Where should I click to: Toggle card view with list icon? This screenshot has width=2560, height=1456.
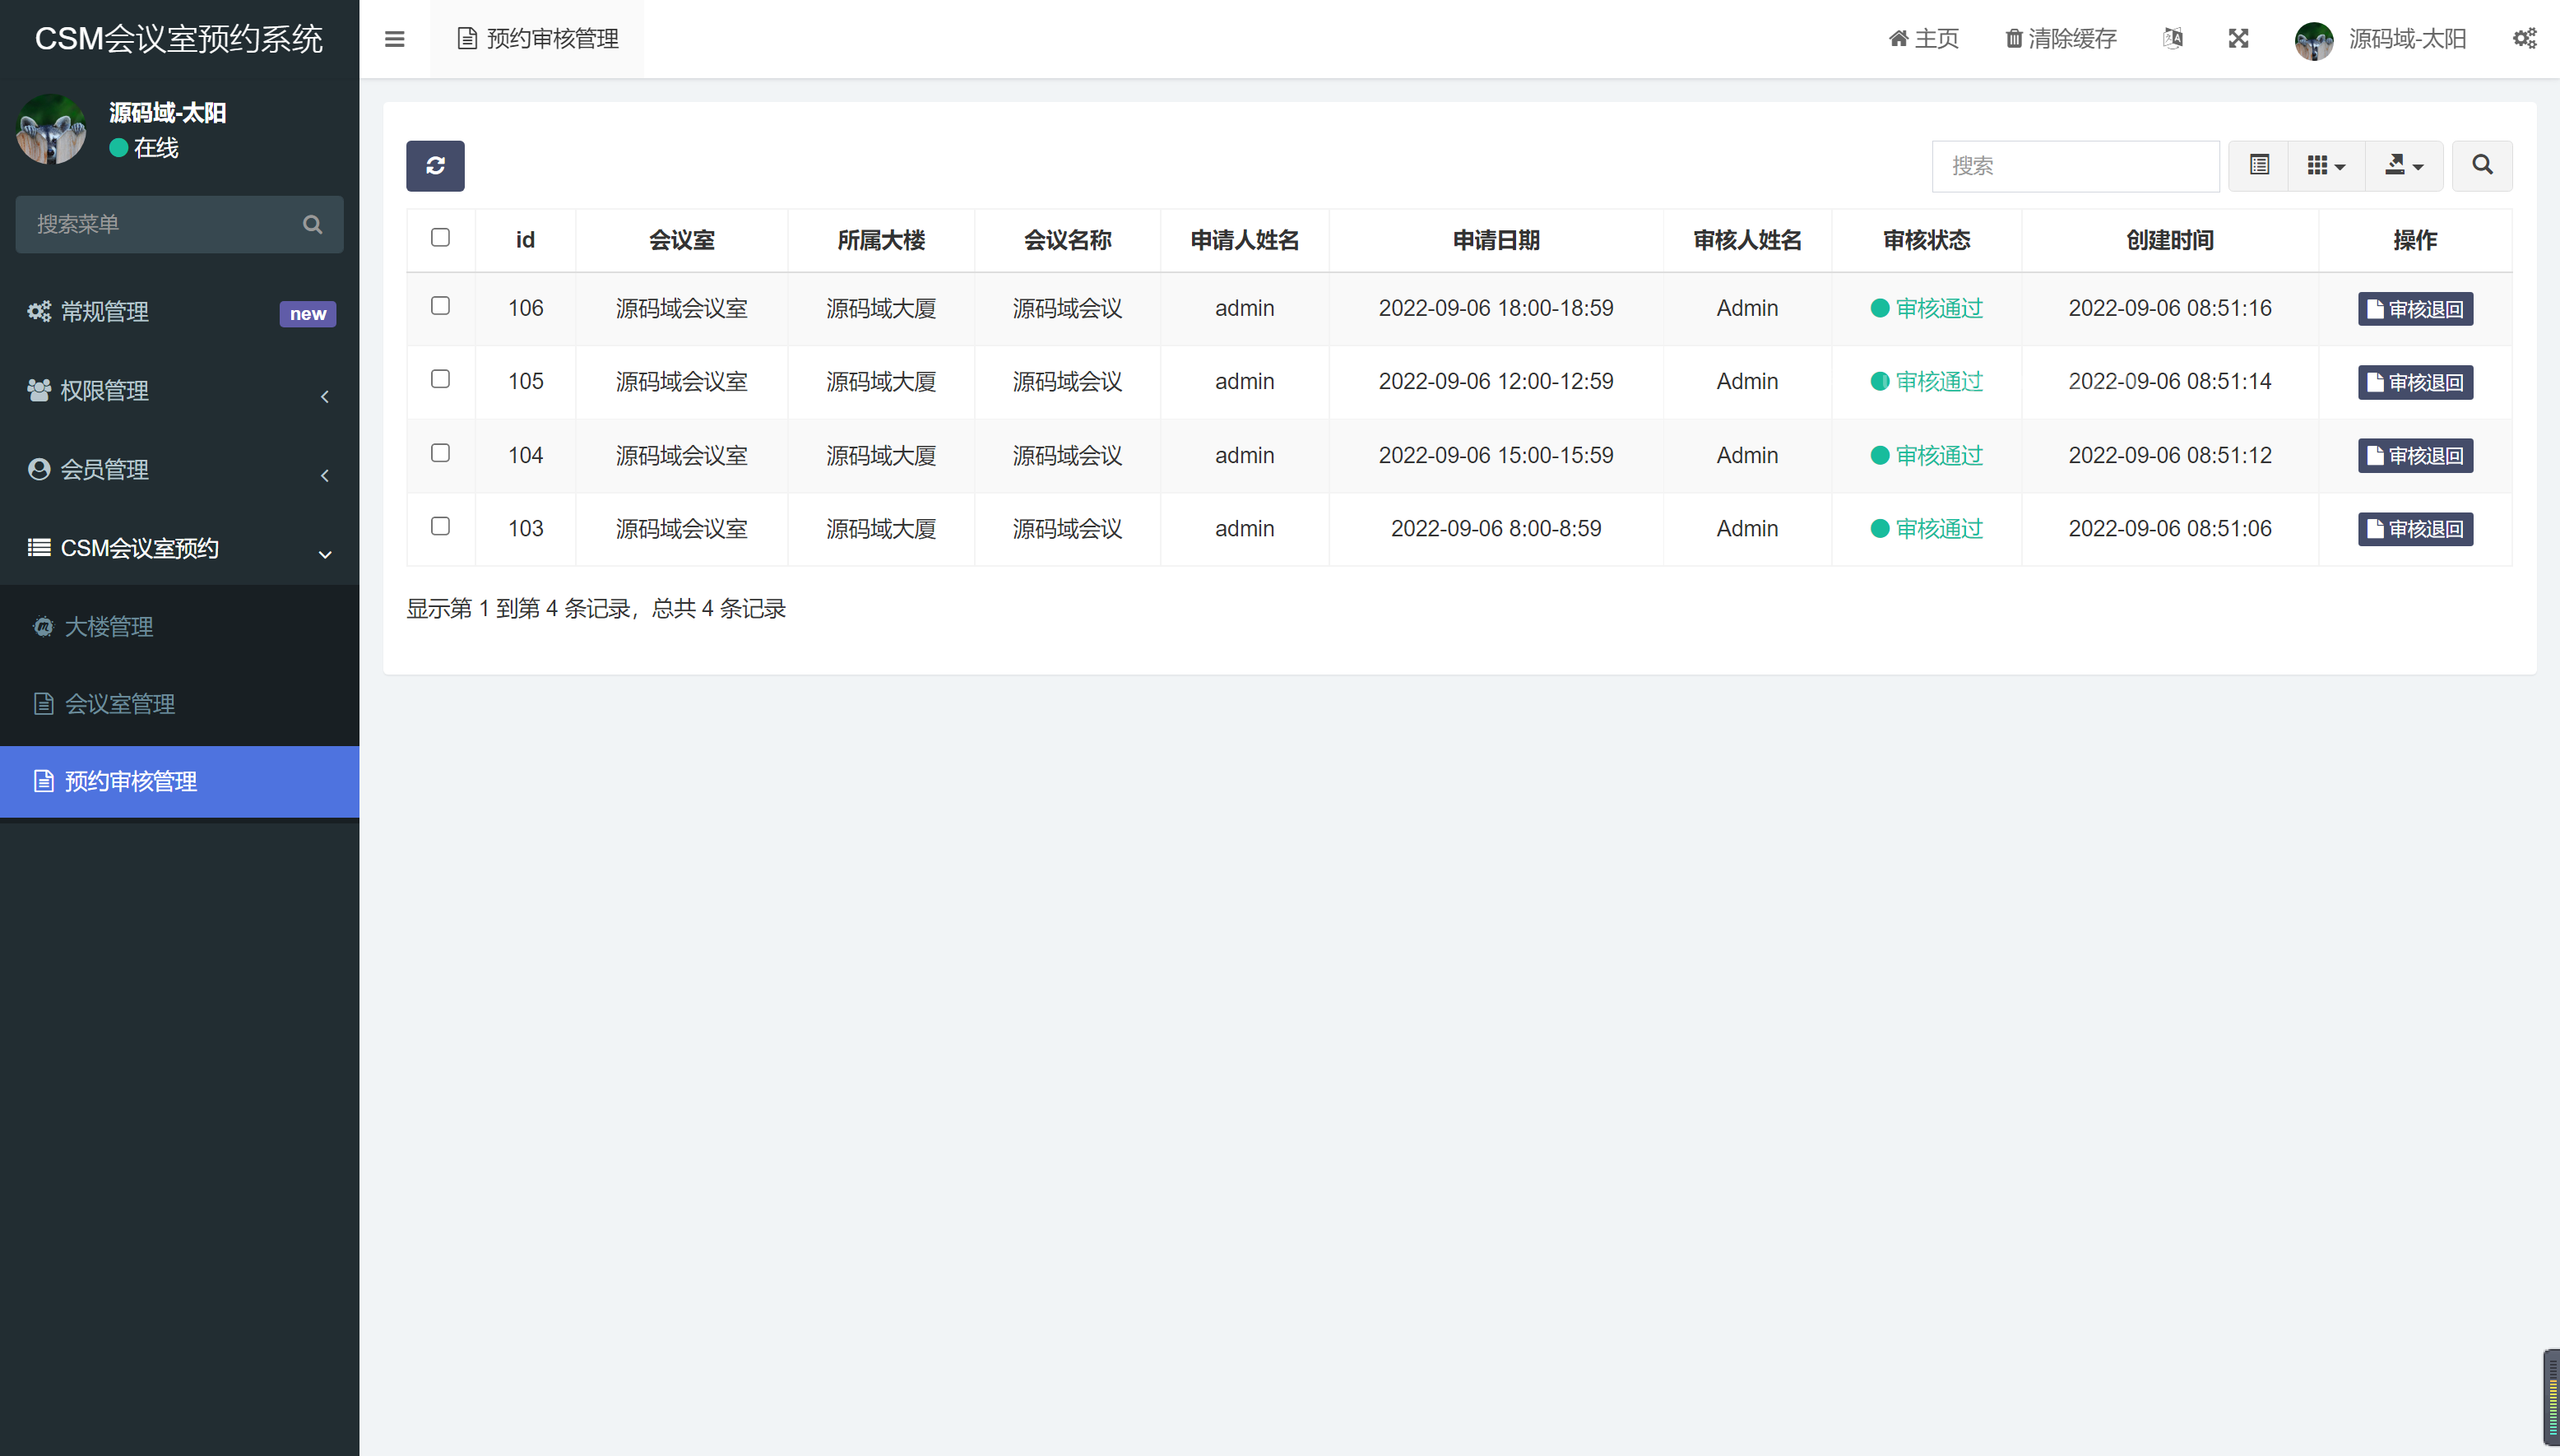(2259, 165)
